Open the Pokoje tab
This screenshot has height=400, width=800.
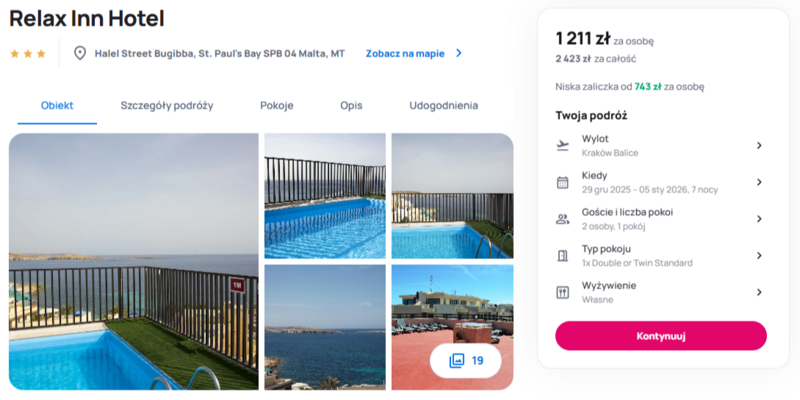(x=277, y=106)
